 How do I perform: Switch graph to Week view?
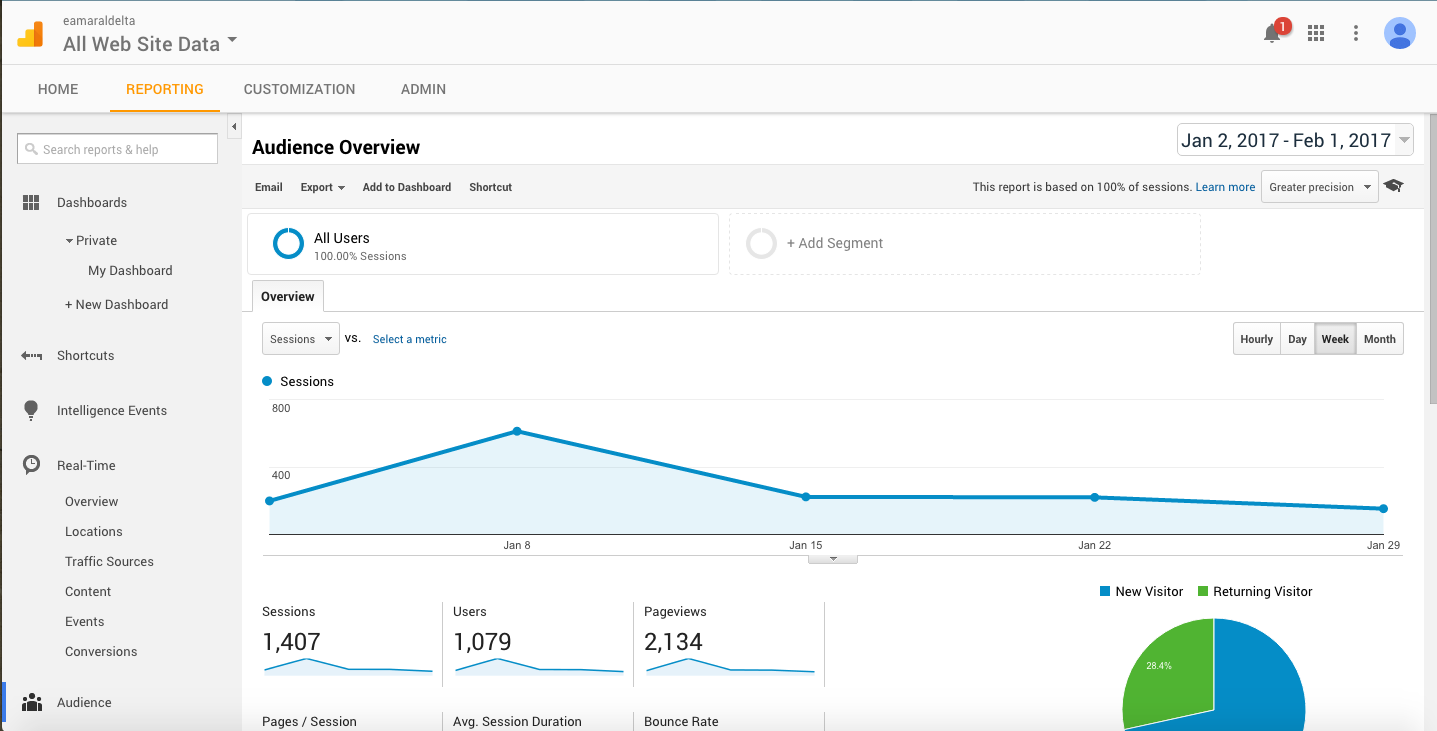(1335, 339)
